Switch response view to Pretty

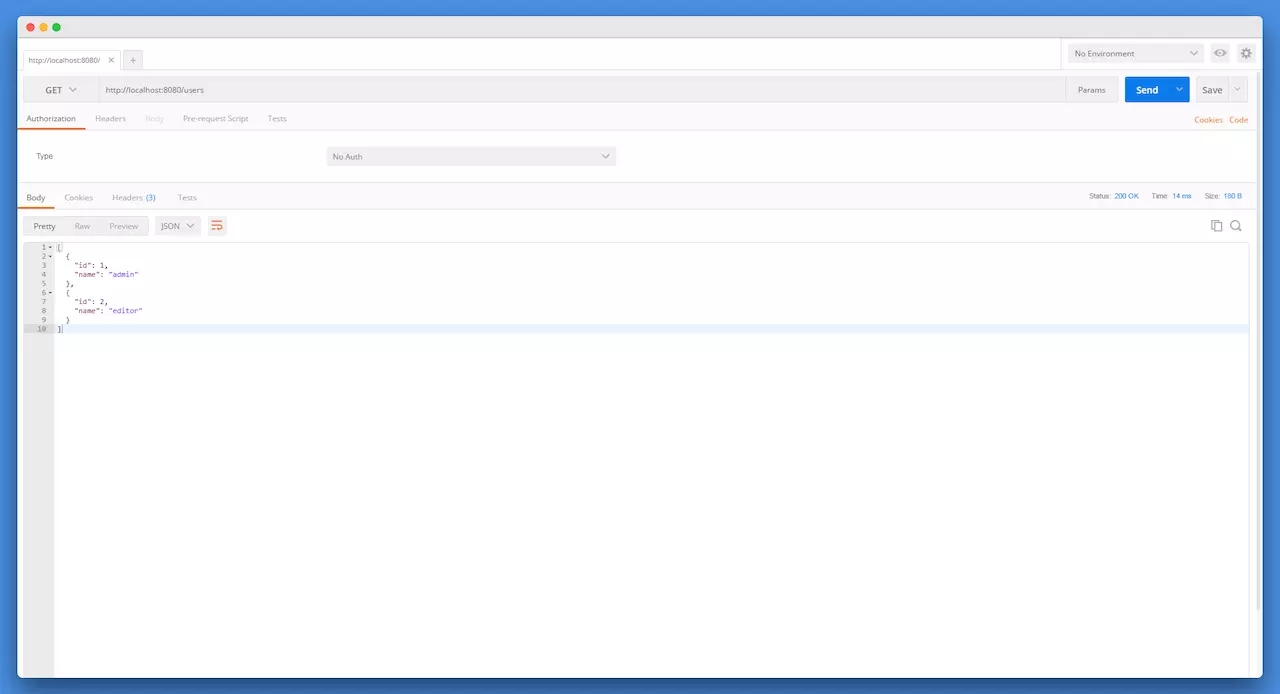click(44, 226)
